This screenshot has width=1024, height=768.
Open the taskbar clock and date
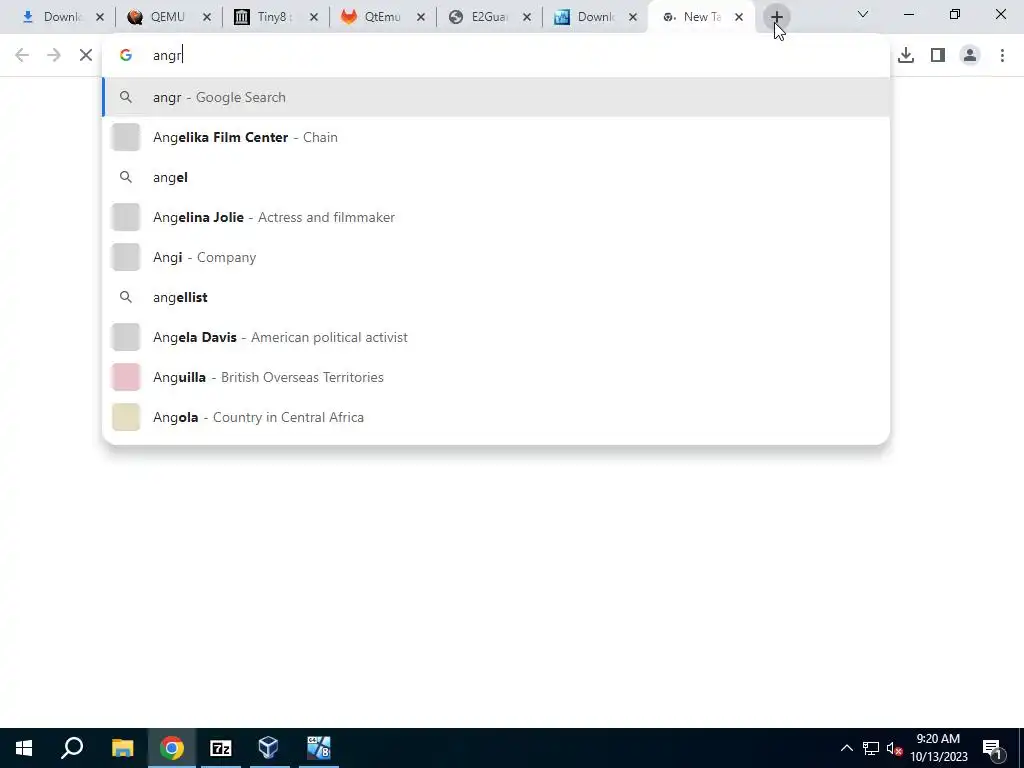tap(938, 748)
